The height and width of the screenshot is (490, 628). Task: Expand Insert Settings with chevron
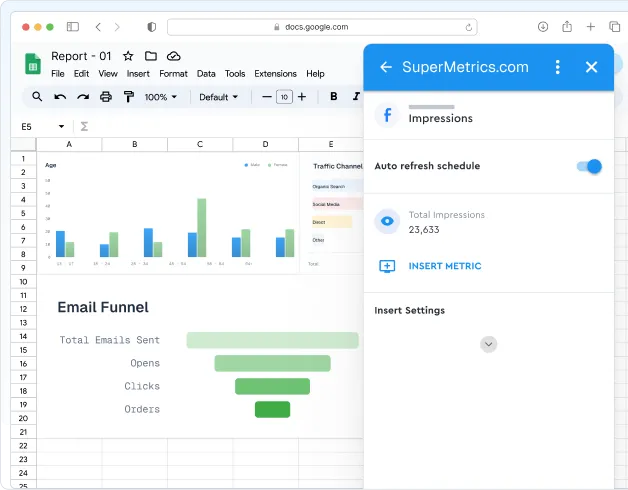point(489,344)
